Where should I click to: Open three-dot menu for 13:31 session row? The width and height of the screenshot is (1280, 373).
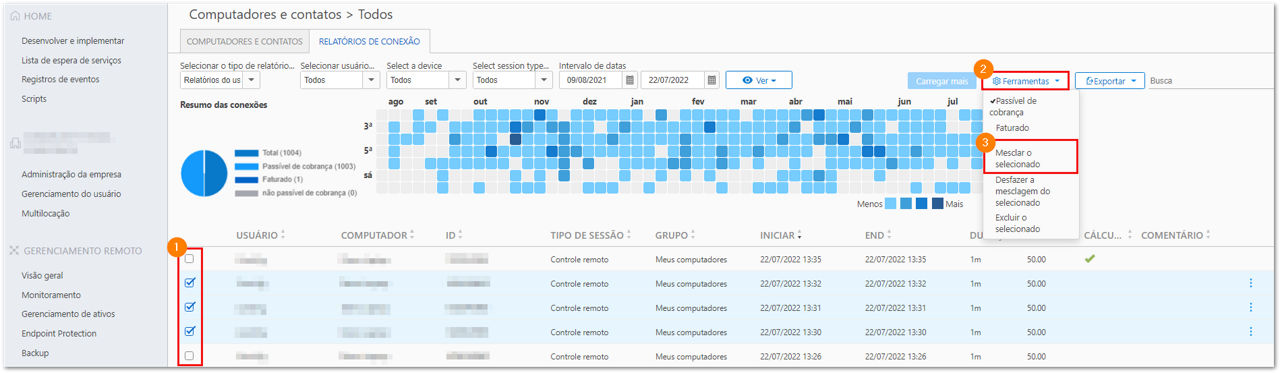(1250, 307)
